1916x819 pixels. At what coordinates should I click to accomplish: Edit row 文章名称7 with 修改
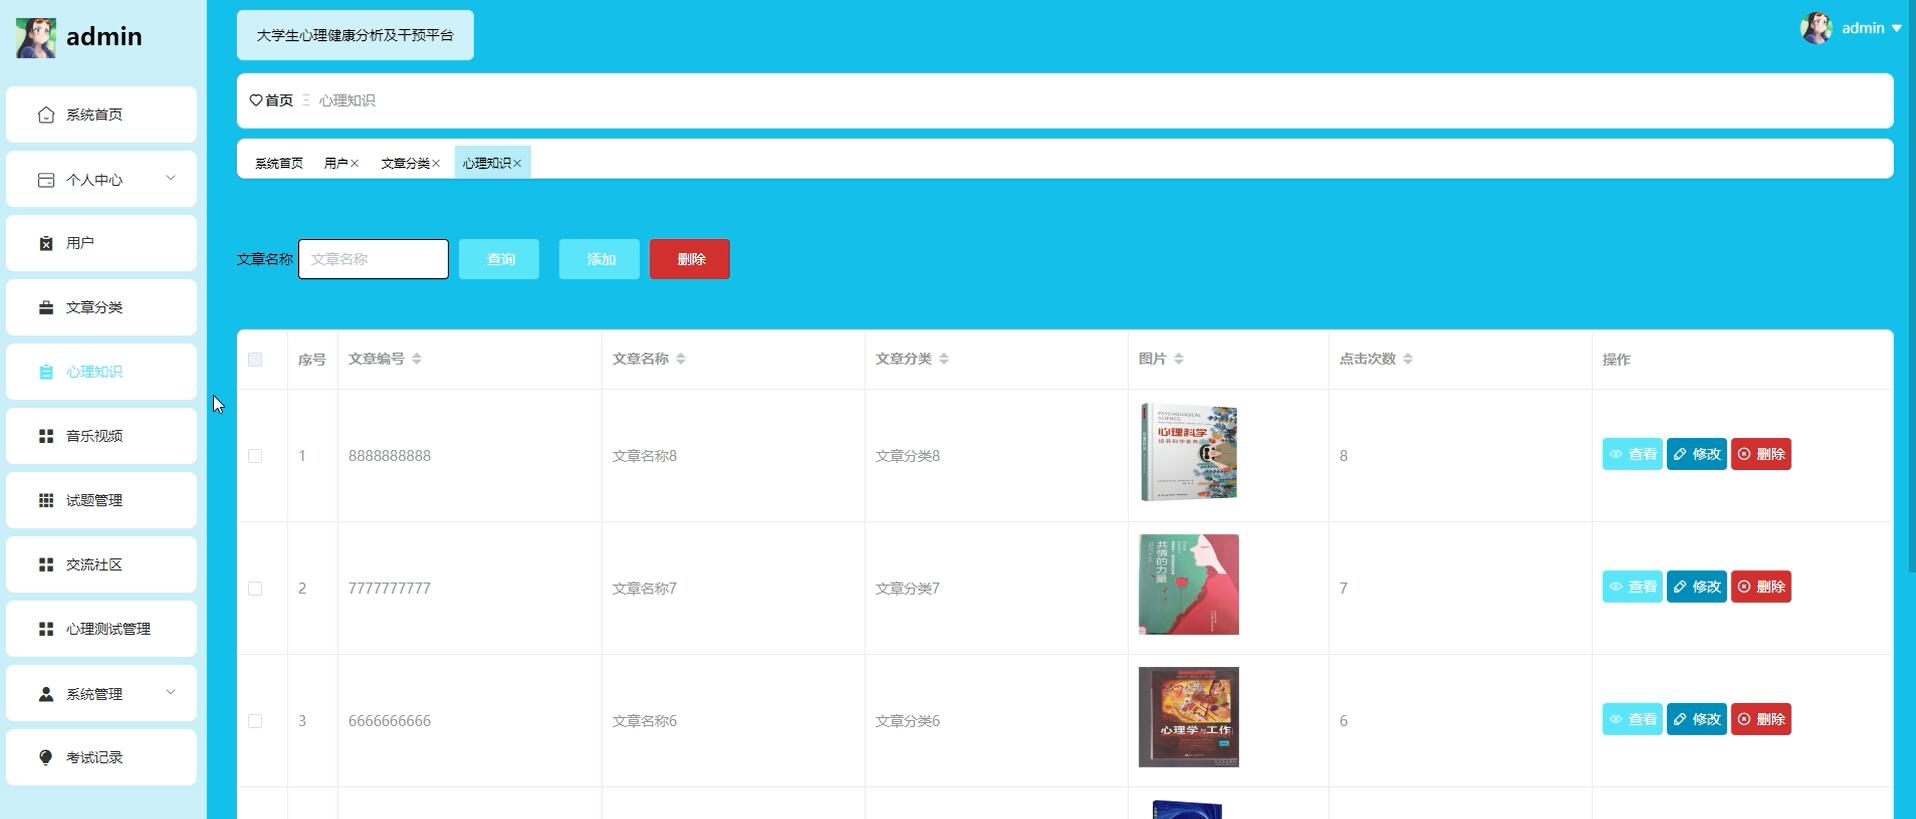click(x=1697, y=587)
